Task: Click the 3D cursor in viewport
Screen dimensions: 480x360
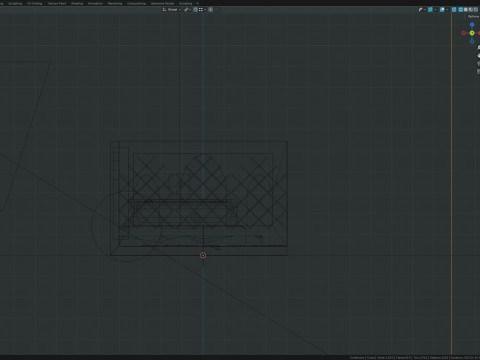Action: pyautogui.click(x=203, y=255)
